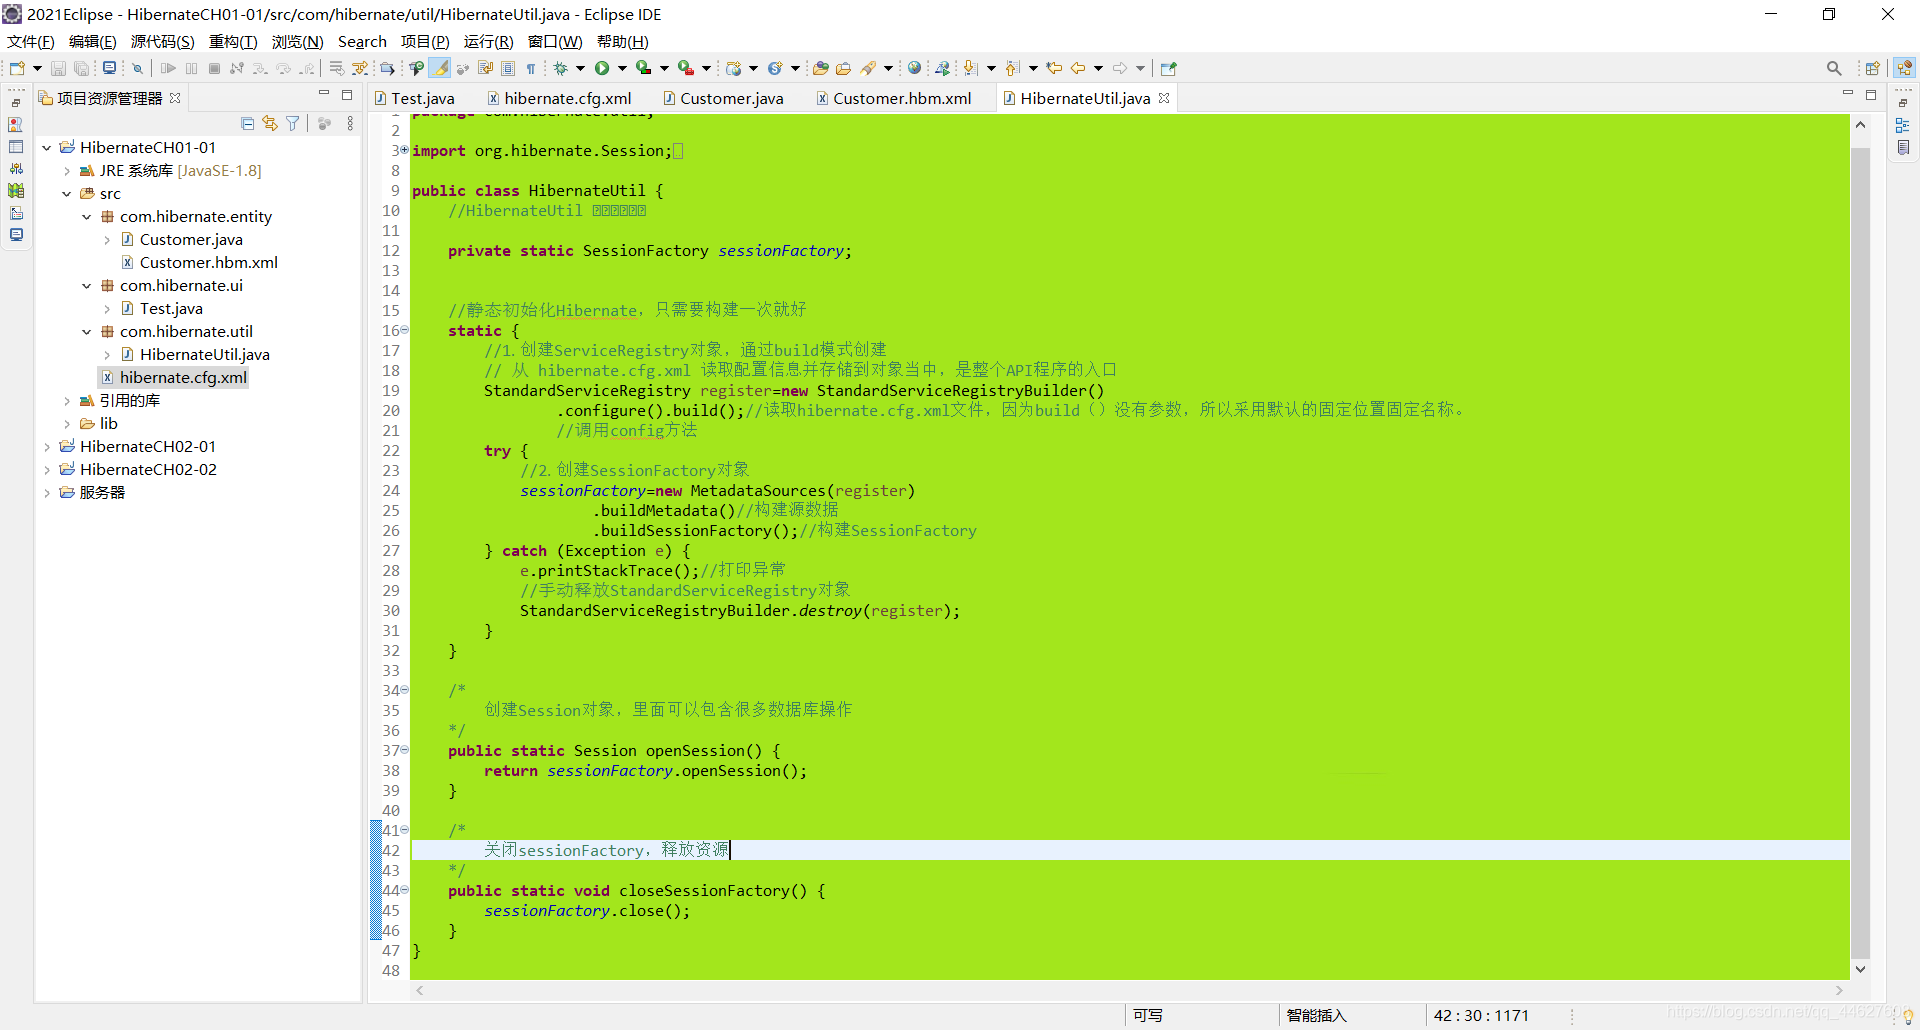Select HibernateUtil.java in project tree

click(x=204, y=355)
